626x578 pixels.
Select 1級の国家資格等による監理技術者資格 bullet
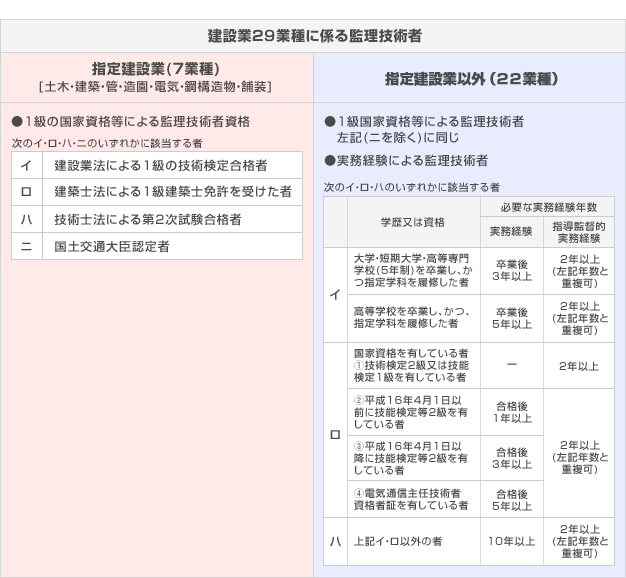click(x=131, y=121)
